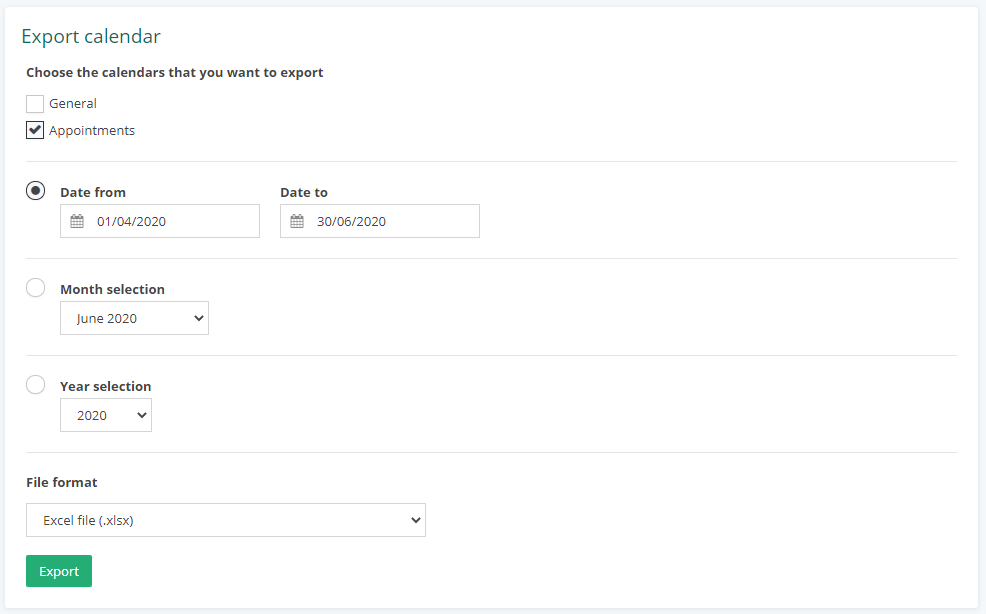
Task: Select the Date from radio button
Action: click(x=35, y=191)
